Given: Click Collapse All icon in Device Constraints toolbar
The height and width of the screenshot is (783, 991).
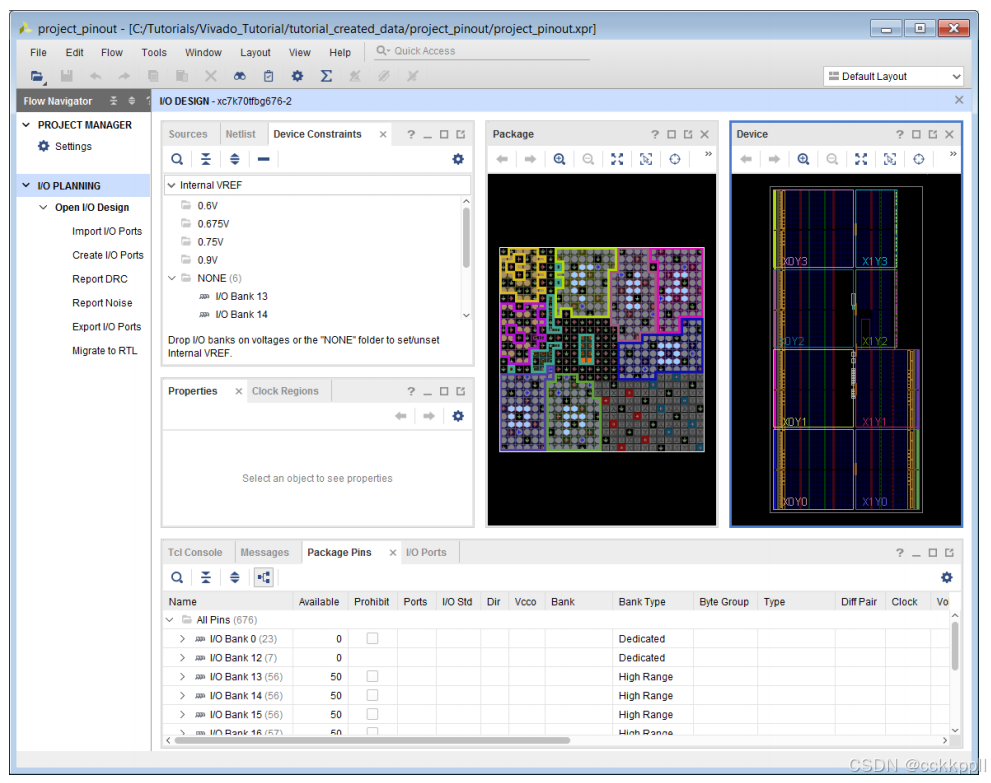Looking at the screenshot, I should 206,159.
